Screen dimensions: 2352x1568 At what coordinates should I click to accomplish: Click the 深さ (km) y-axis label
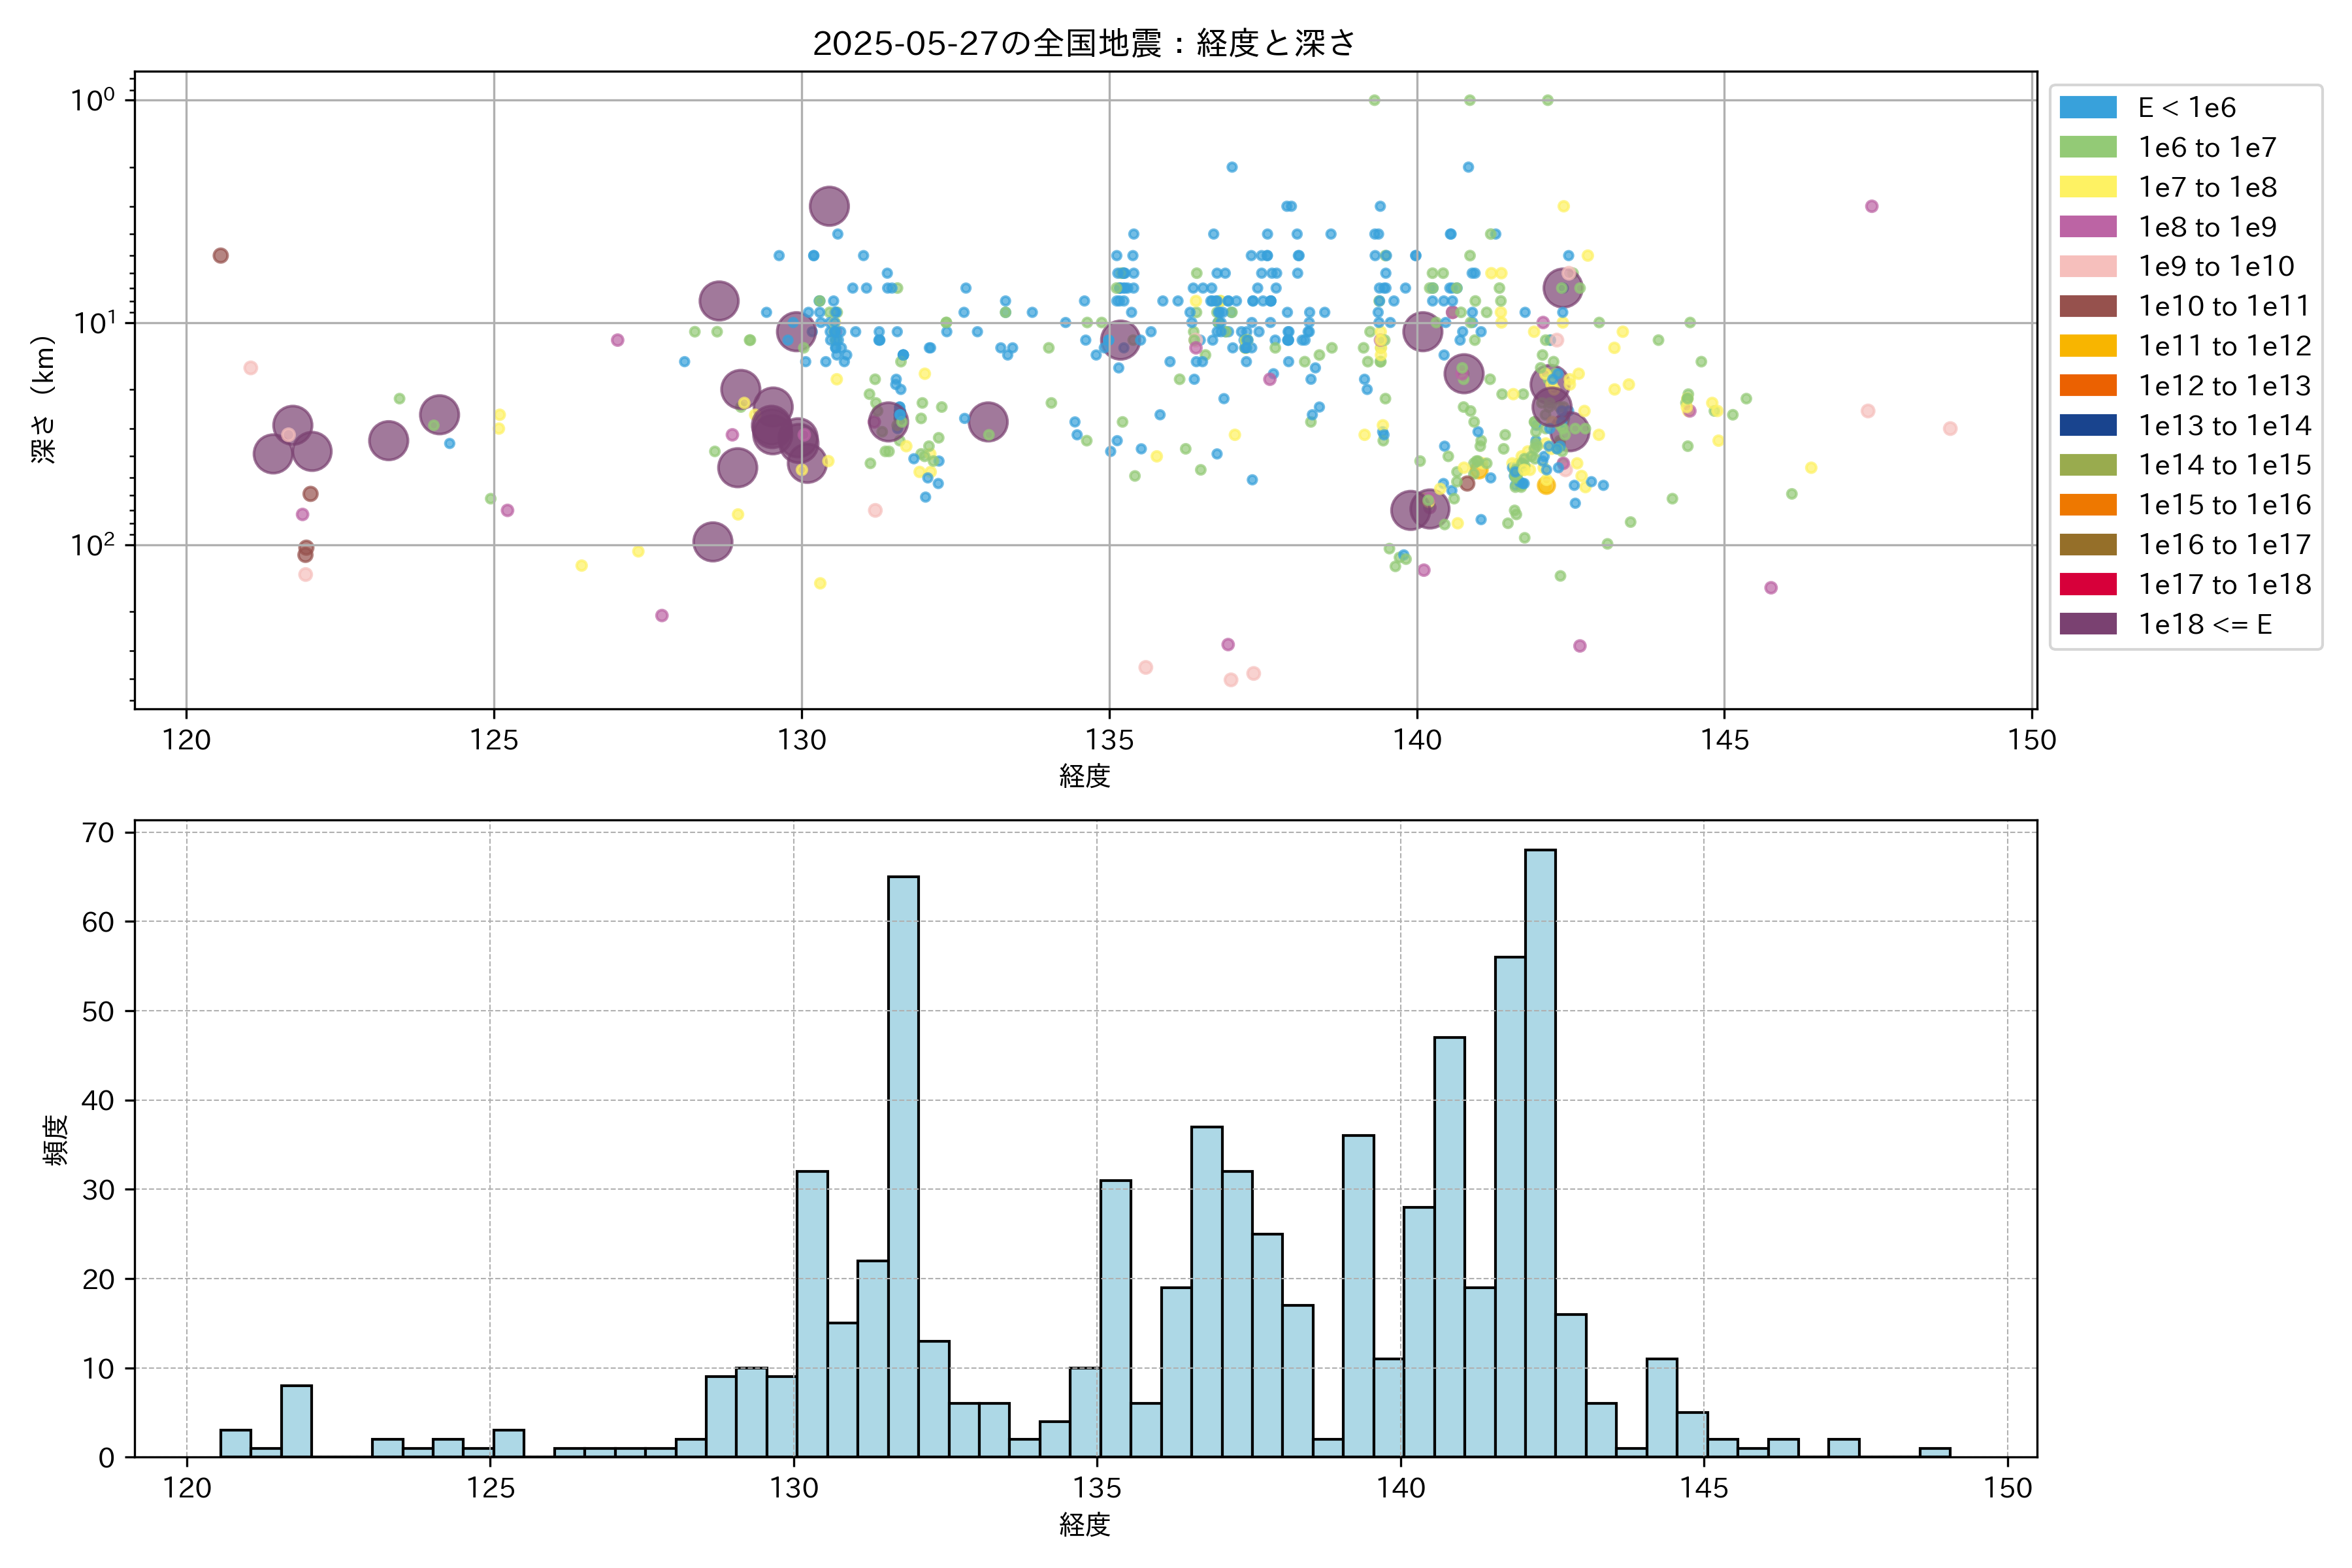[43, 399]
